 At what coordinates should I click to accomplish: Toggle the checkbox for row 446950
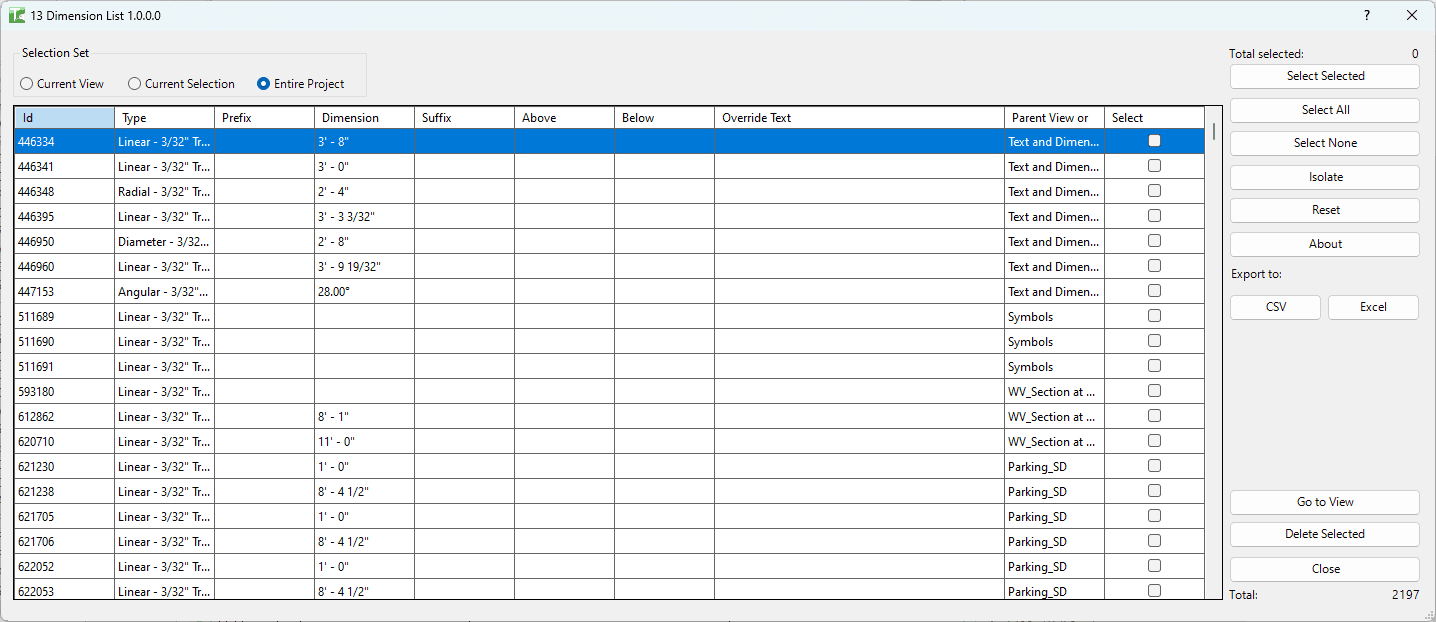pos(1154,241)
